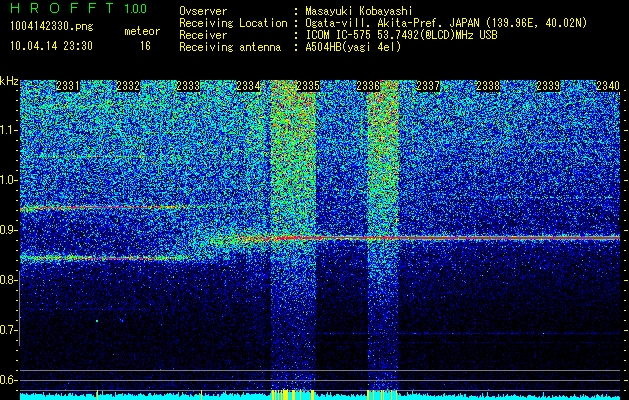Click the 2331 time marker
629x400 pixels.
(68, 86)
